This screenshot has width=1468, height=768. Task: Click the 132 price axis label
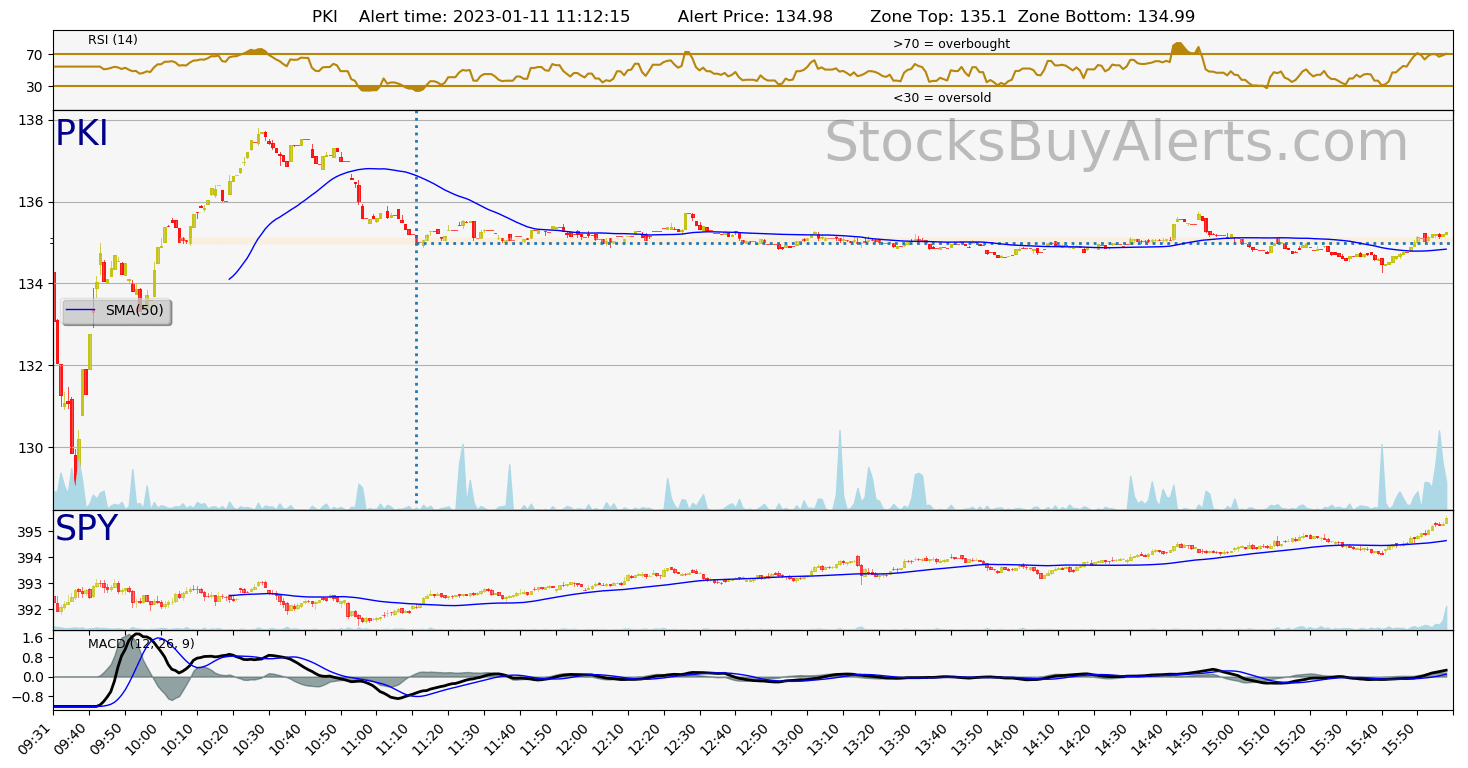click(x=31, y=366)
